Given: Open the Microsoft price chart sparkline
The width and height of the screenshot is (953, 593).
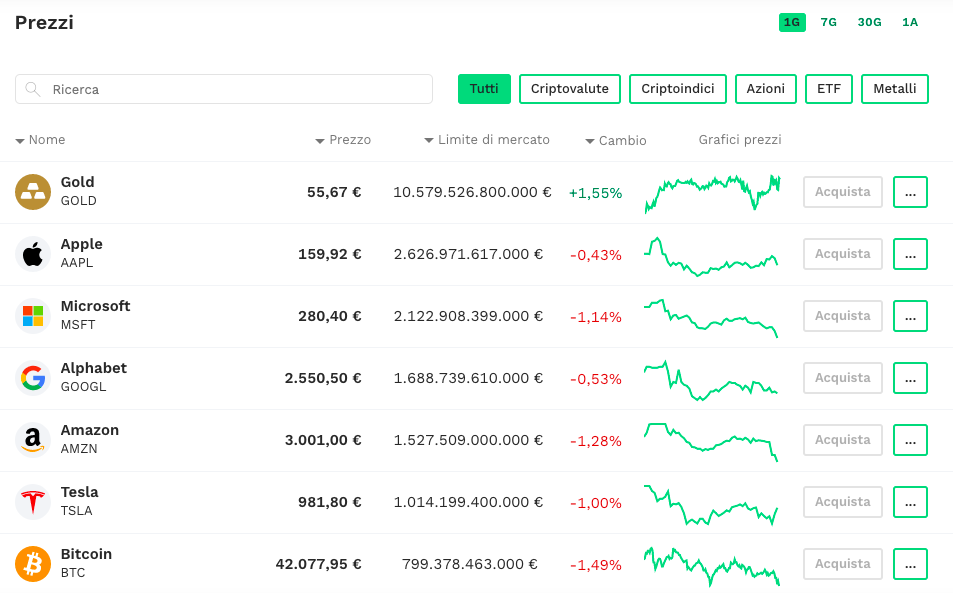Looking at the screenshot, I should point(711,318).
